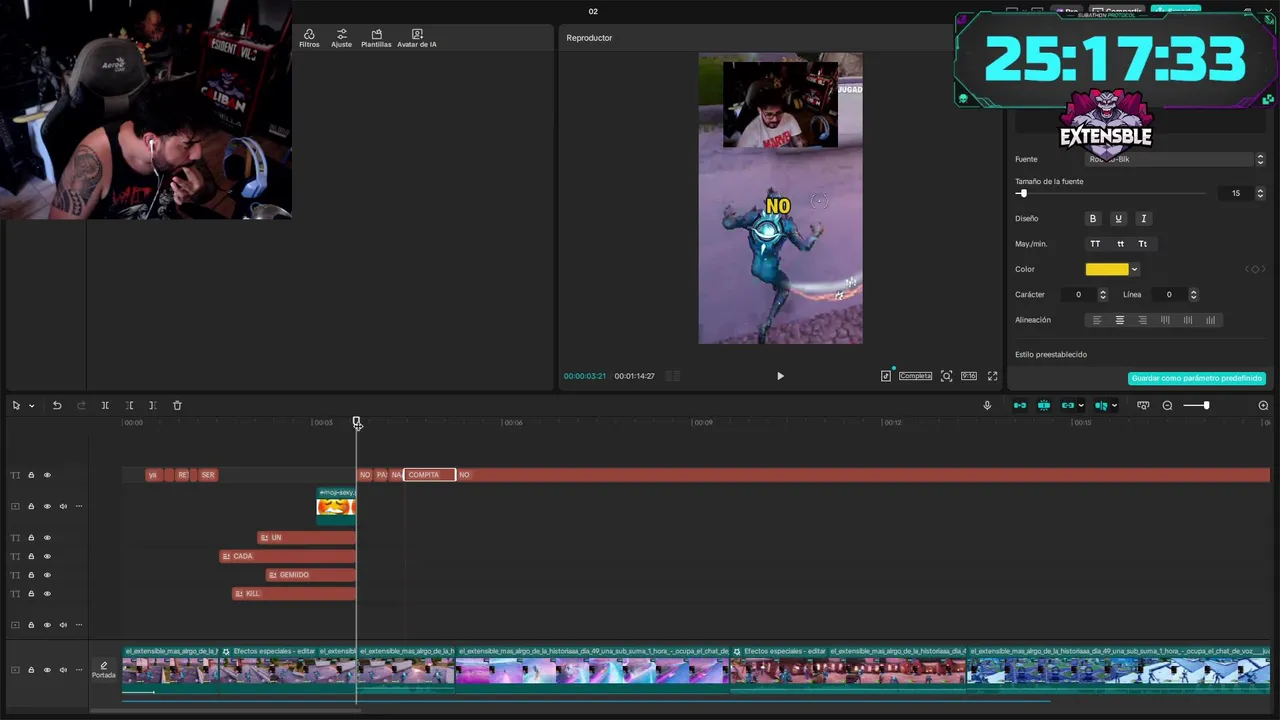The height and width of the screenshot is (720, 1280).
Task: Lock the CADA text track
Action: (x=31, y=556)
